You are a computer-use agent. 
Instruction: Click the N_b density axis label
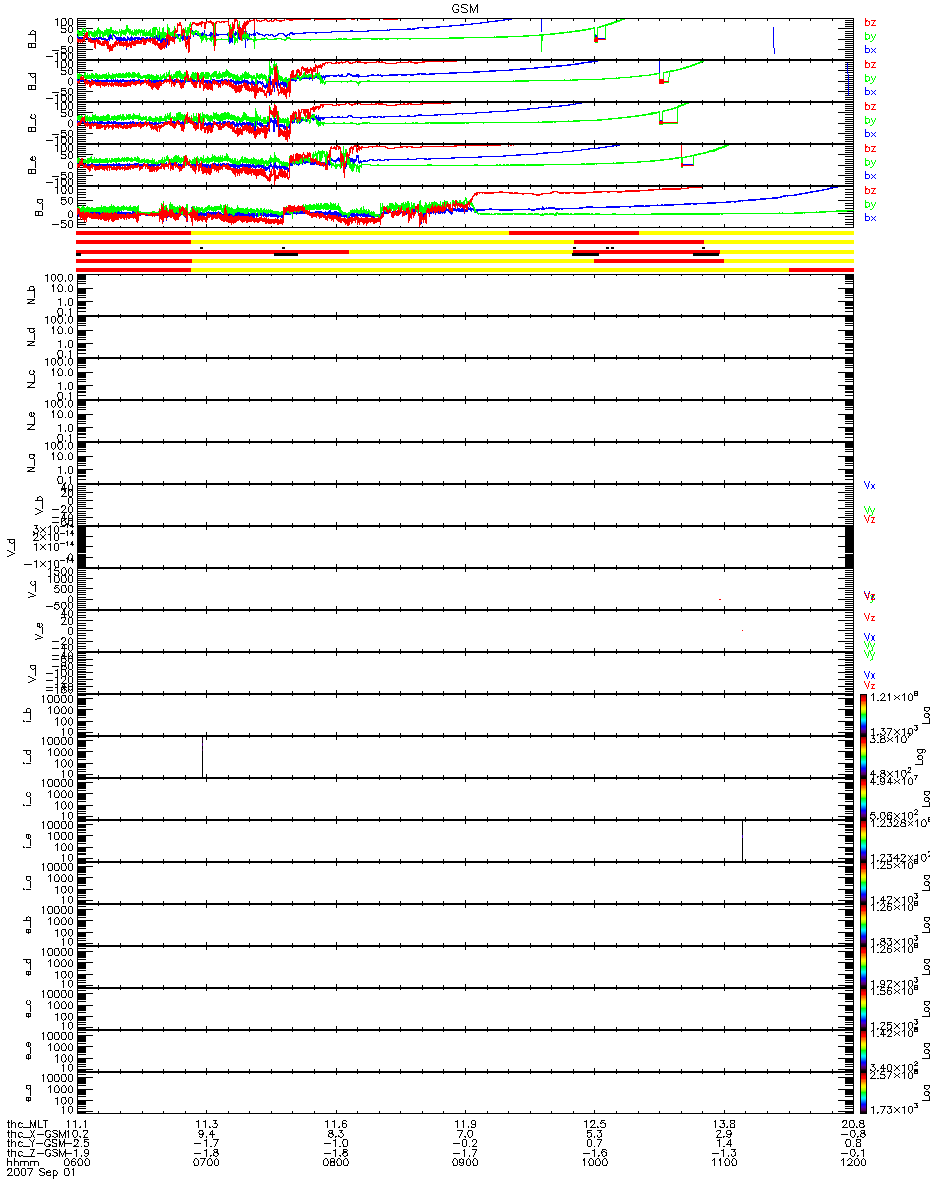(33, 294)
